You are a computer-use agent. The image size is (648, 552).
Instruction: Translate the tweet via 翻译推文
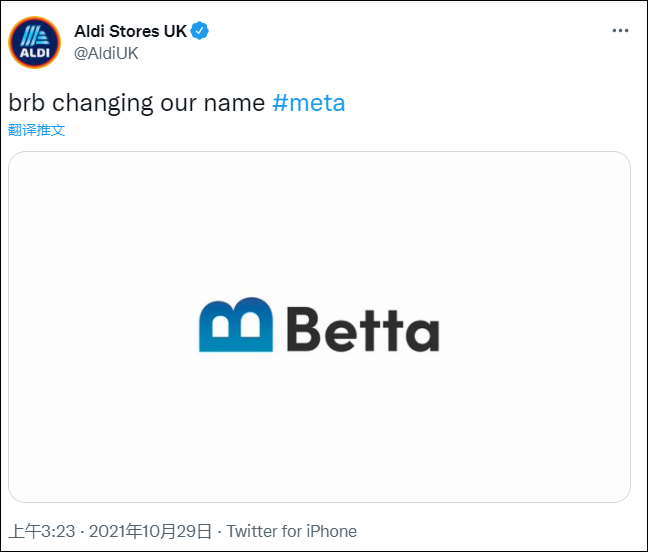(37, 130)
